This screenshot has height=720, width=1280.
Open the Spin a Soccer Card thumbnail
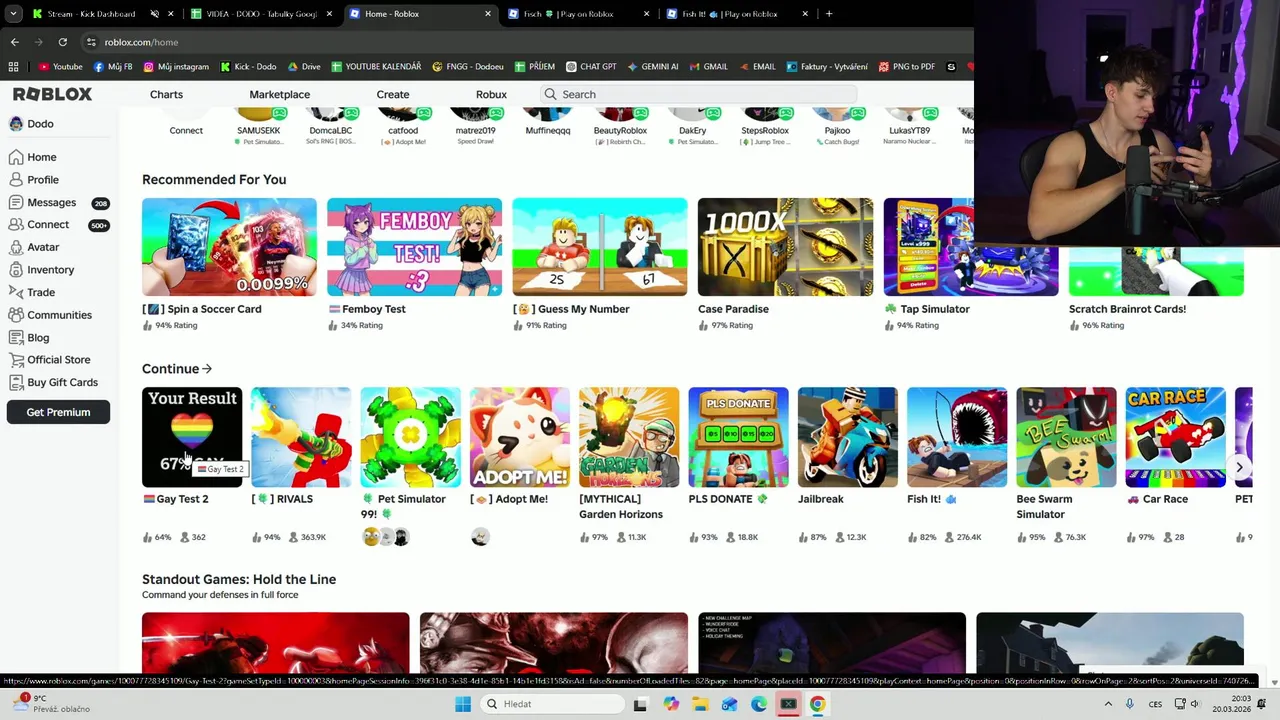[x=229, y=247]
